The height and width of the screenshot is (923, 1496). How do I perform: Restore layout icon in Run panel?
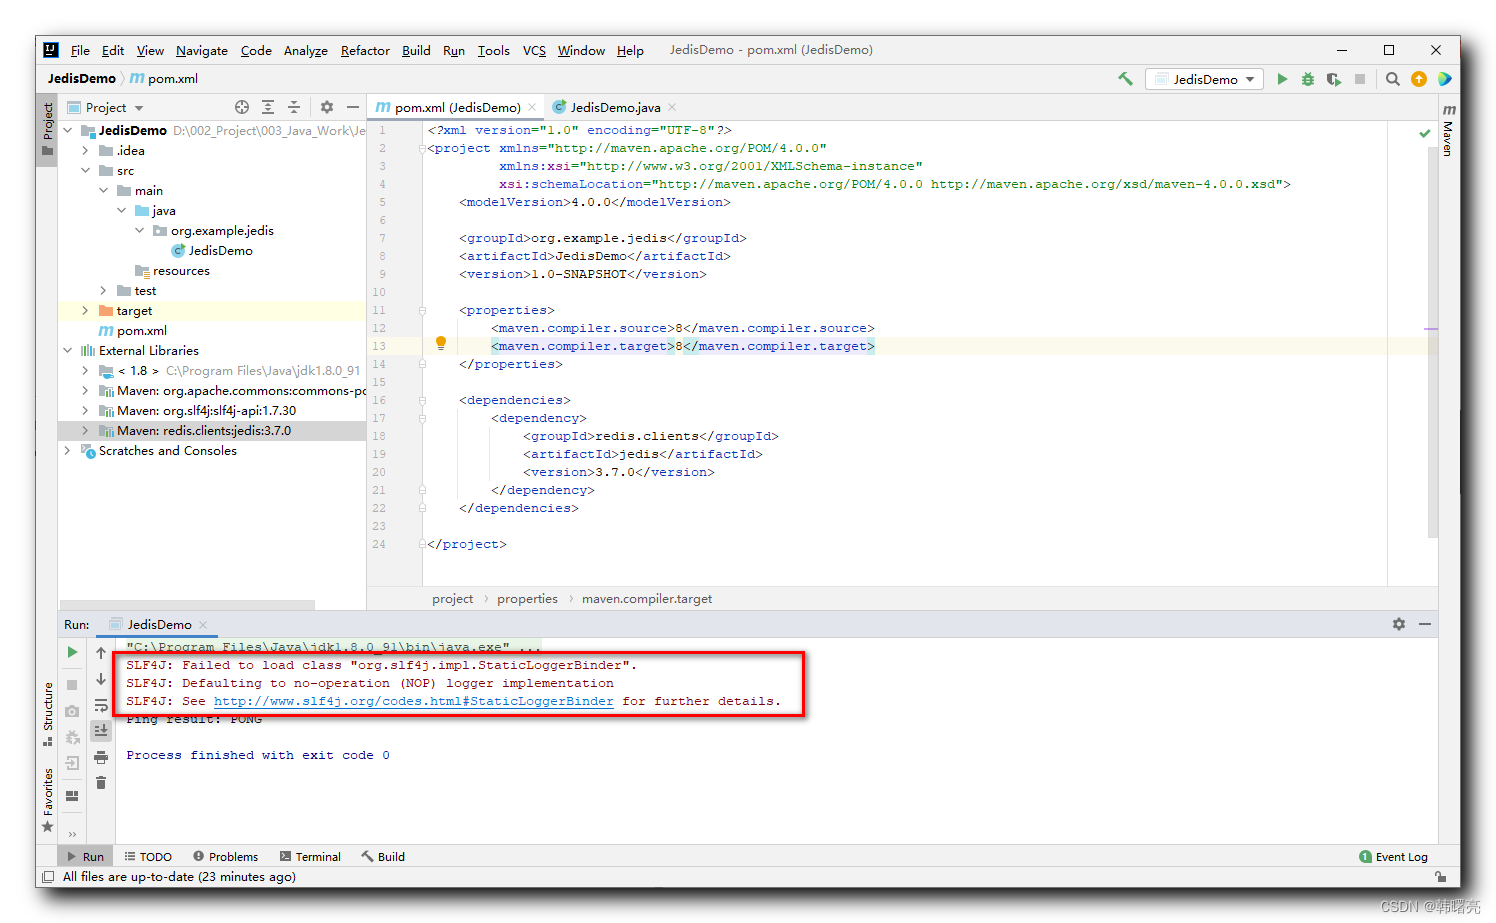(x=72, y=796)
